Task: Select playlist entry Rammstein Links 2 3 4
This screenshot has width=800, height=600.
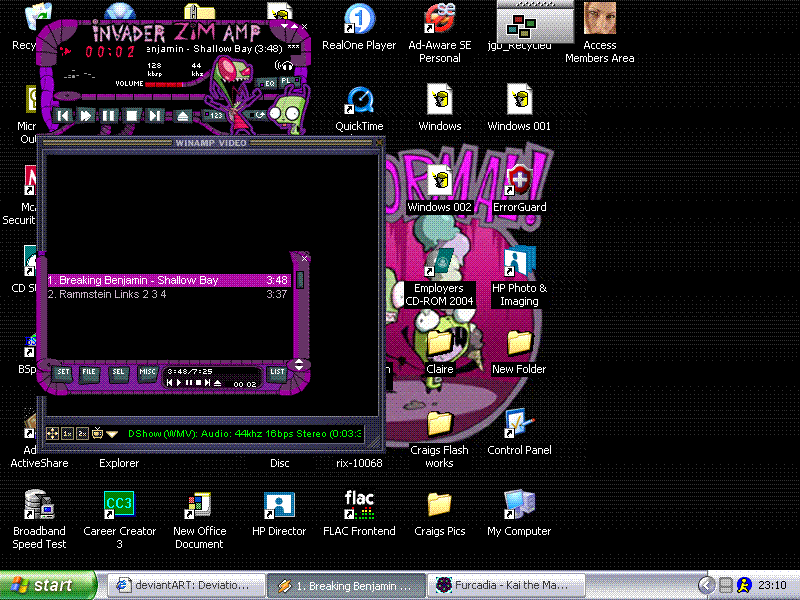Action: pos(168,294)
